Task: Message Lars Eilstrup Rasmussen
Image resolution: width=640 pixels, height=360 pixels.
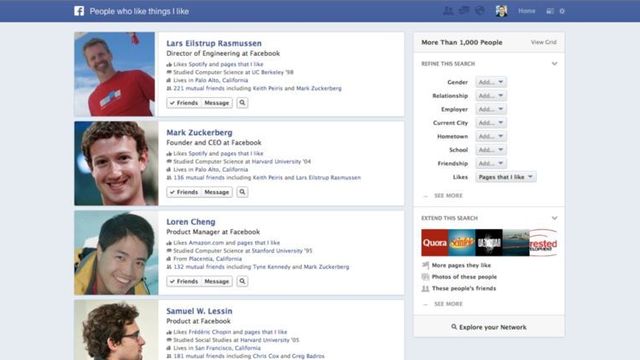Action: click(x=216, y=103)
